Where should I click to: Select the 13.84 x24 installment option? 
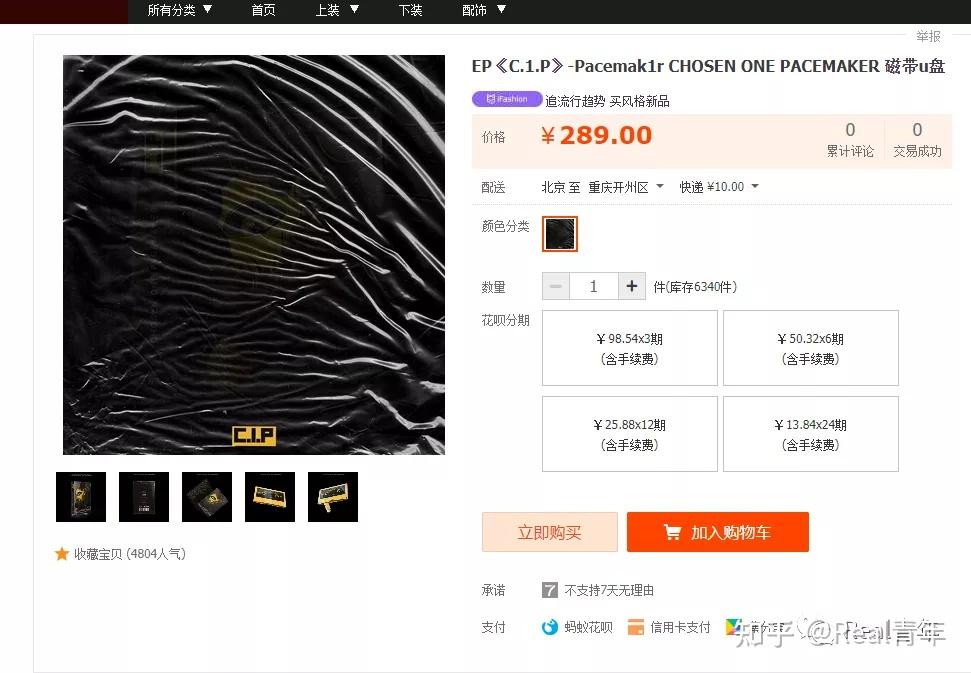click(x=811, y=434)
